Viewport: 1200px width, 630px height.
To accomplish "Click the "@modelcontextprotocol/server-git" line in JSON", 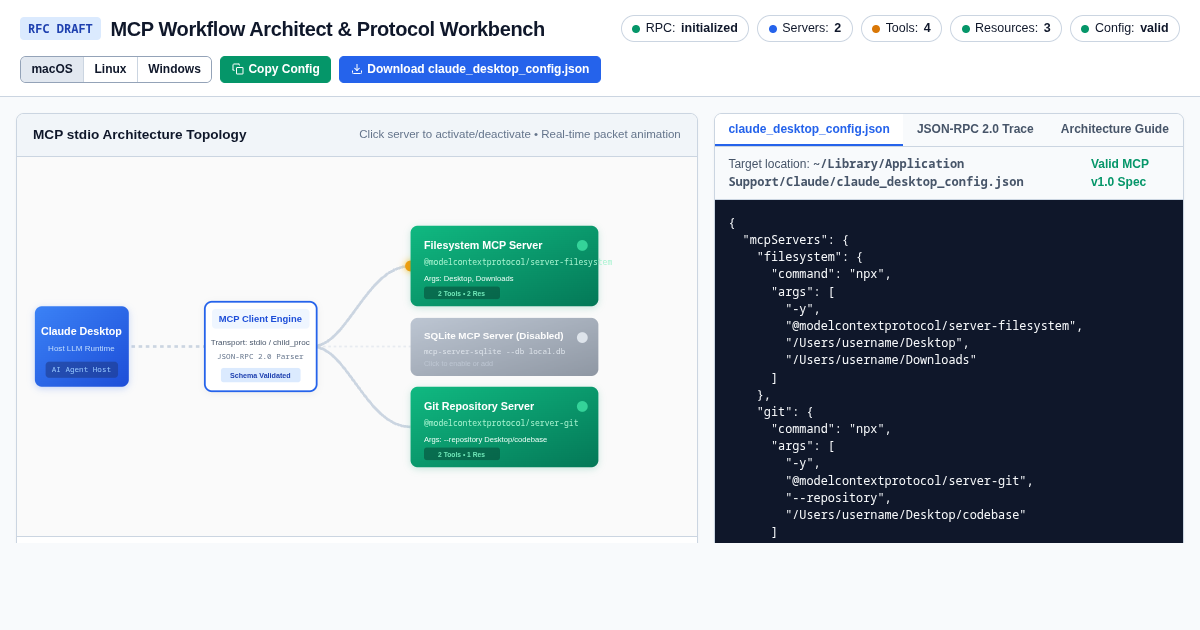I will click(909, 481).
